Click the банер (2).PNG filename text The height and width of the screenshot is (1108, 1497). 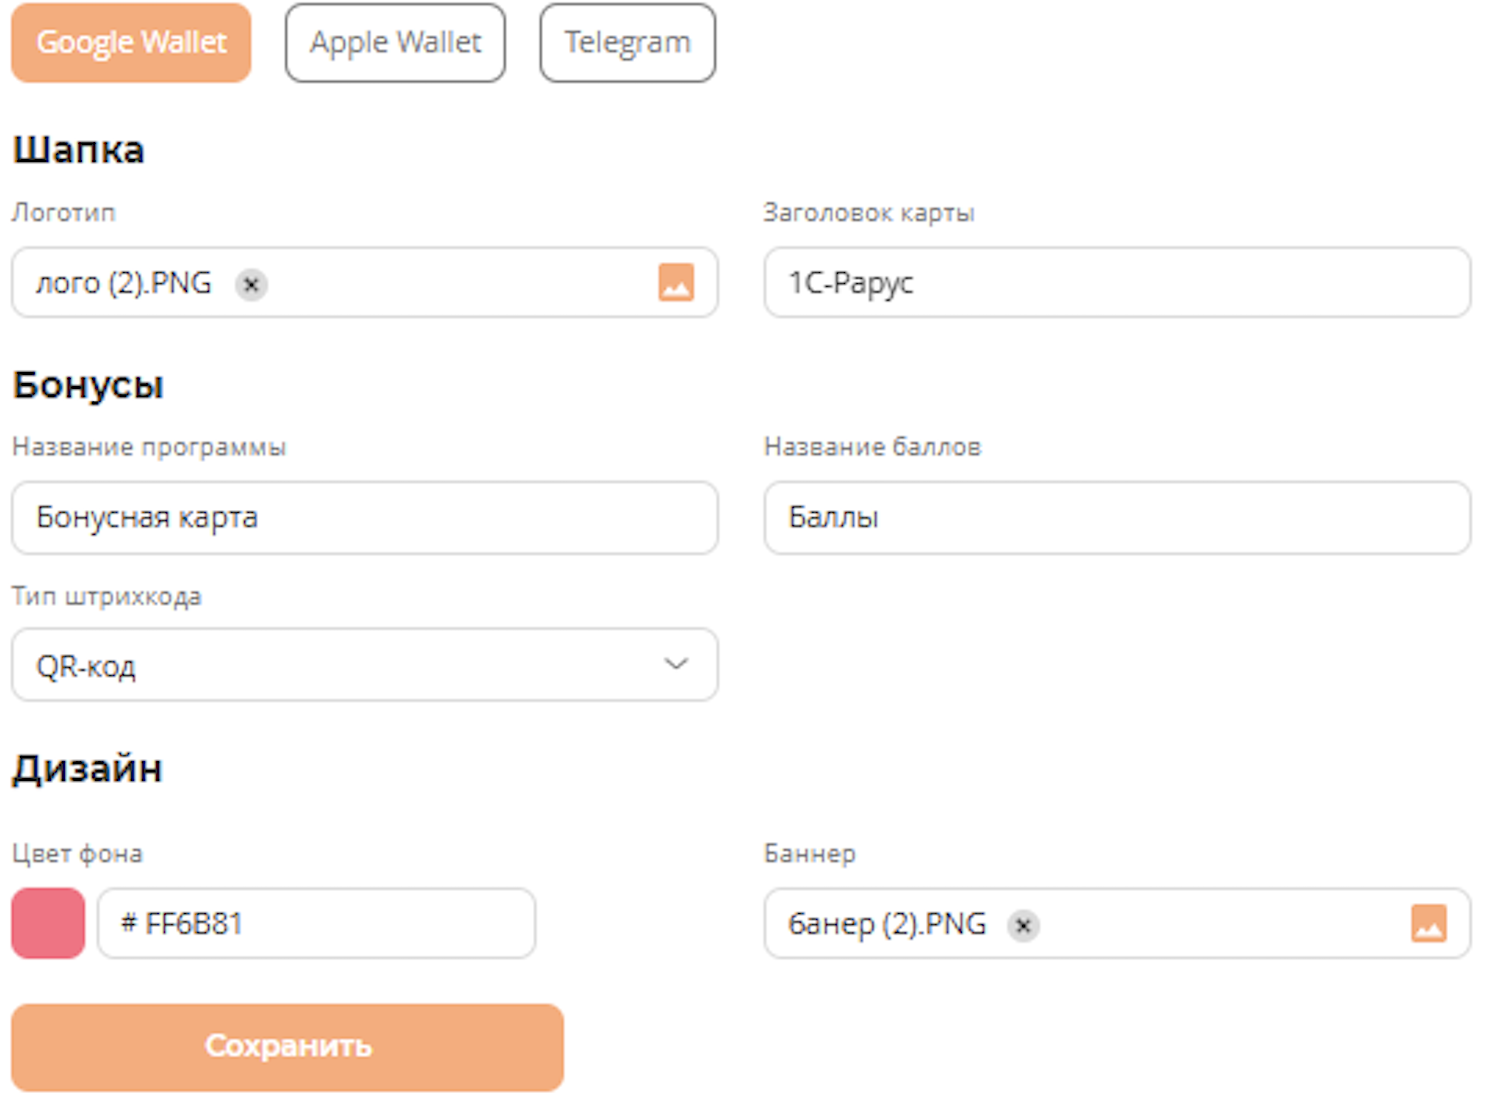pos(887,925)
